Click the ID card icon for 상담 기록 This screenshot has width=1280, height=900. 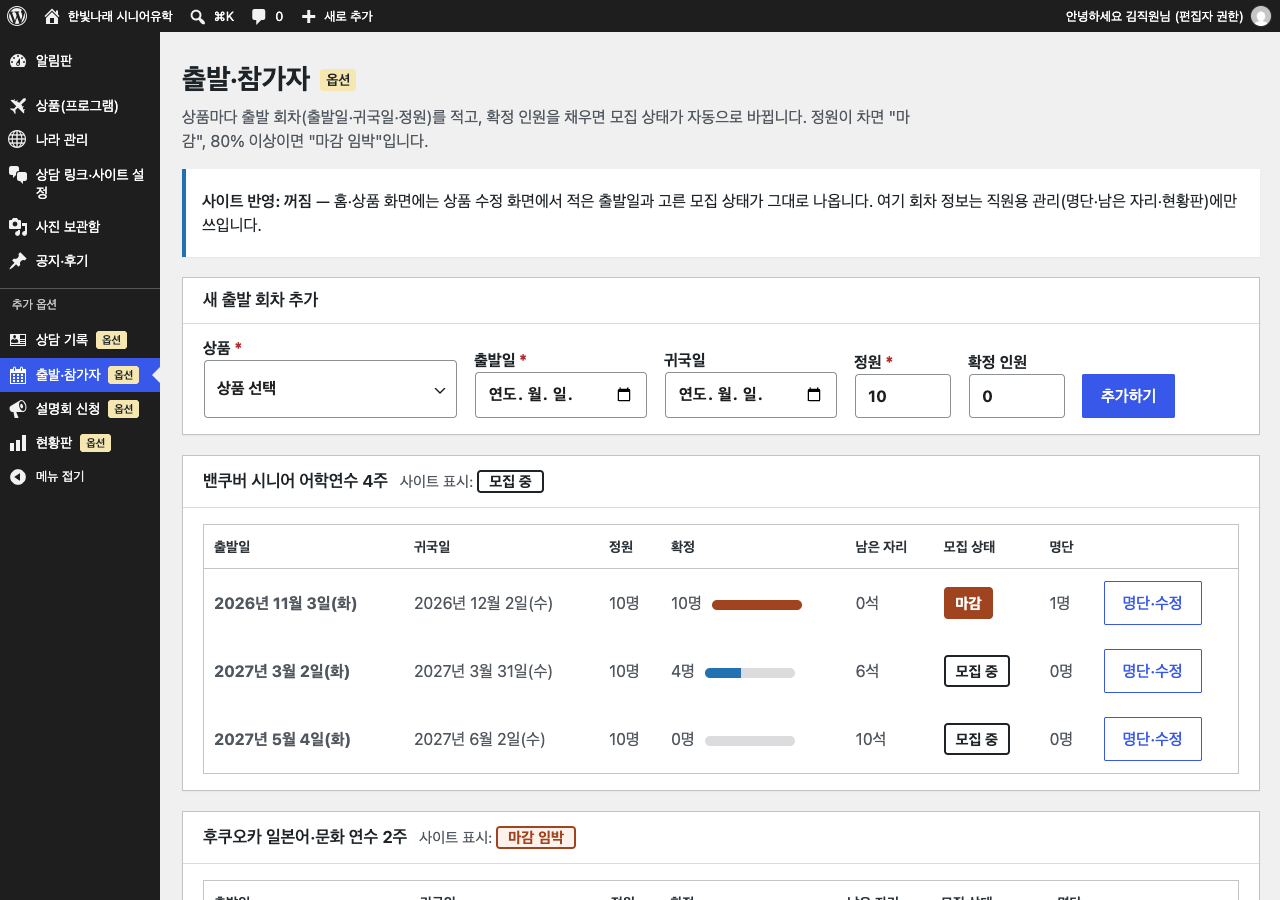pyautogui.click(x=18, y=340)
